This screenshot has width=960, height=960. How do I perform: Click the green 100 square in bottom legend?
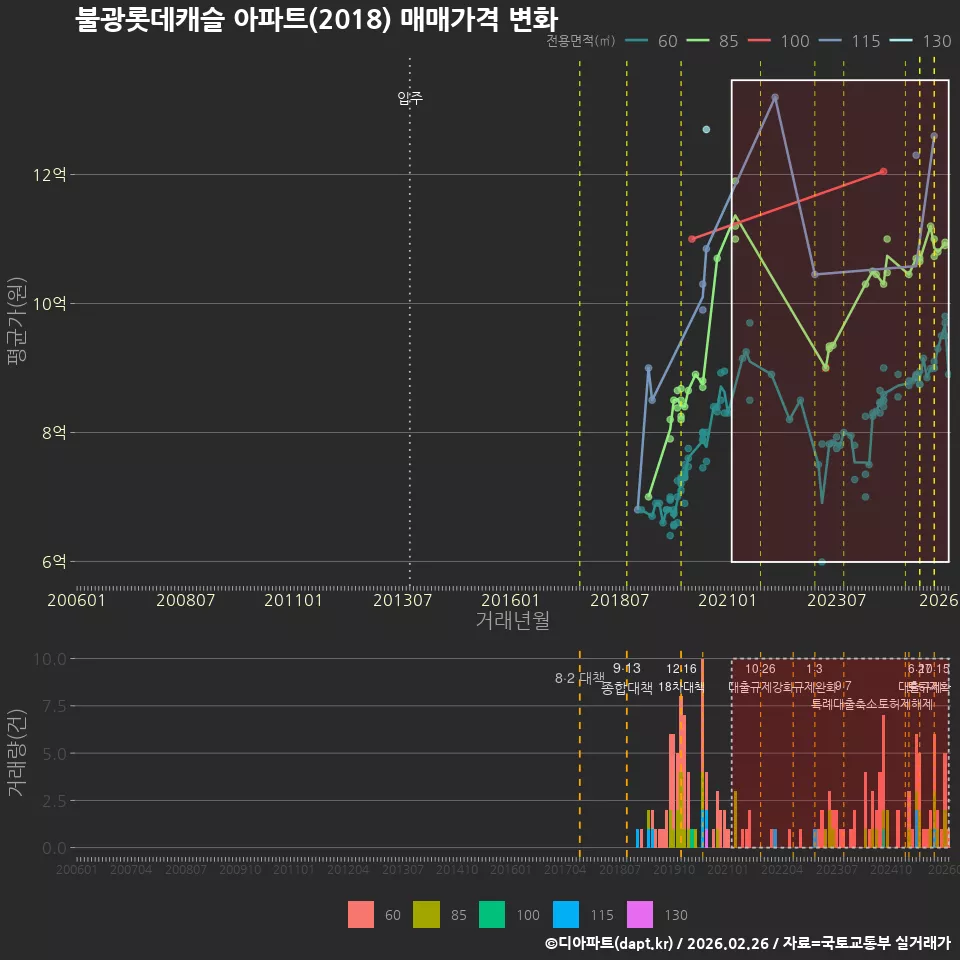(492, 915)
